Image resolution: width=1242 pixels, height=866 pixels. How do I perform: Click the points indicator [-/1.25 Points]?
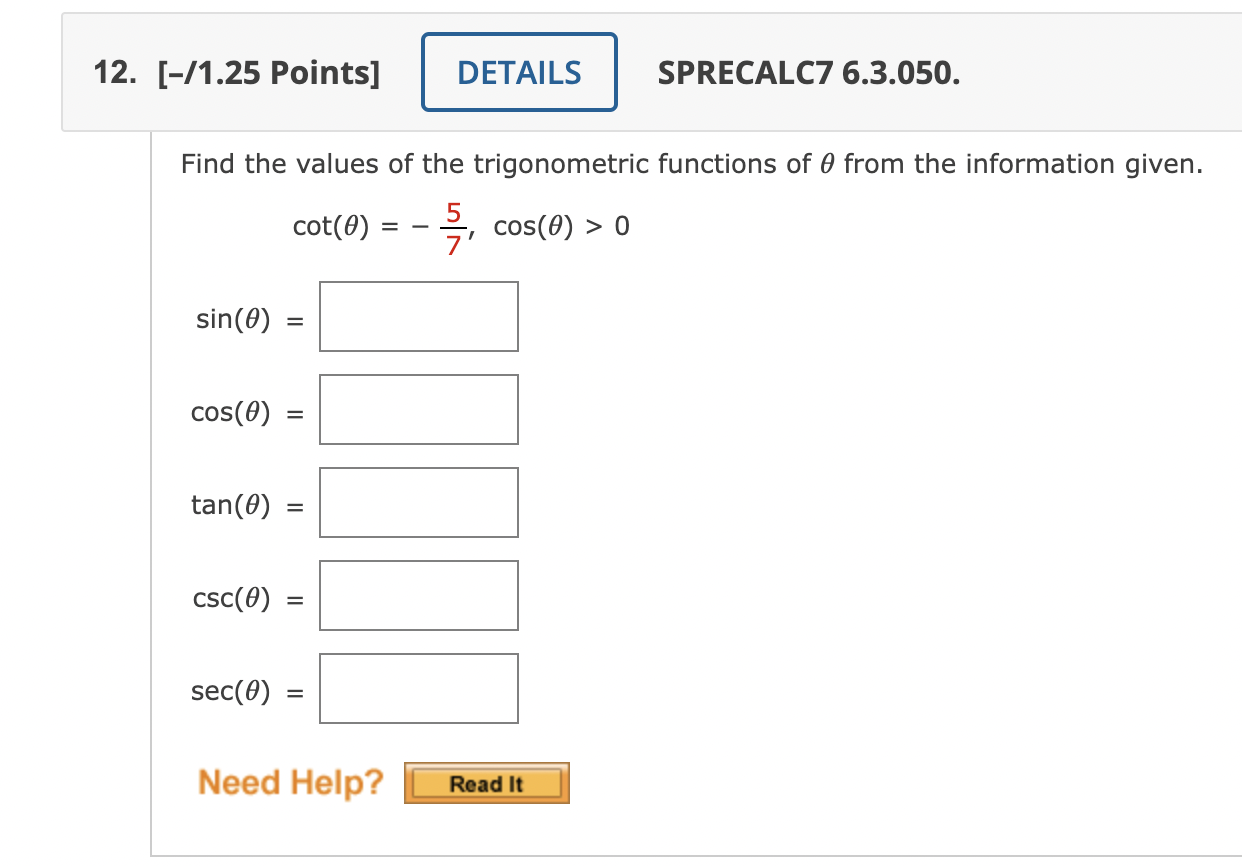coord(270,71)
